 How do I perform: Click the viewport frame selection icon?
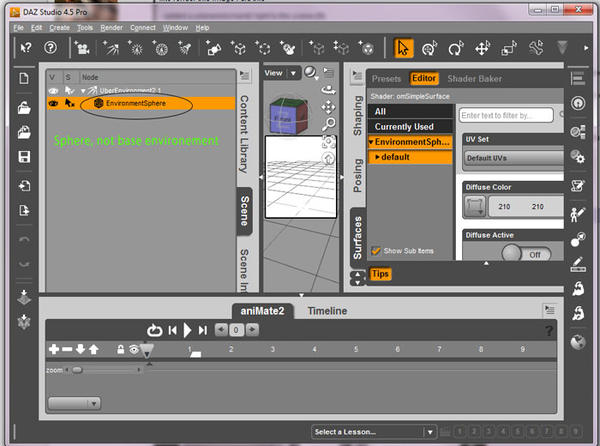pos(328,142)
